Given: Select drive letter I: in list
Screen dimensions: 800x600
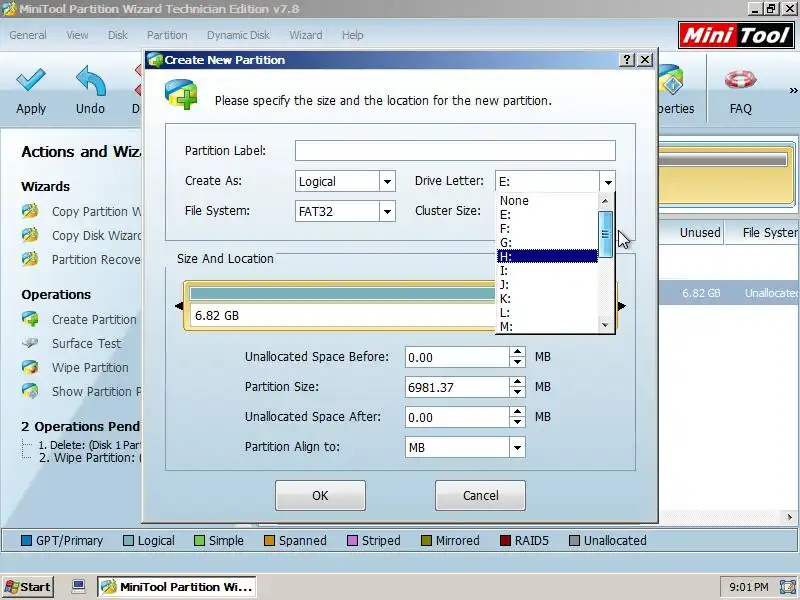Looking at the screenshot, I should click(x=547, y=270).
